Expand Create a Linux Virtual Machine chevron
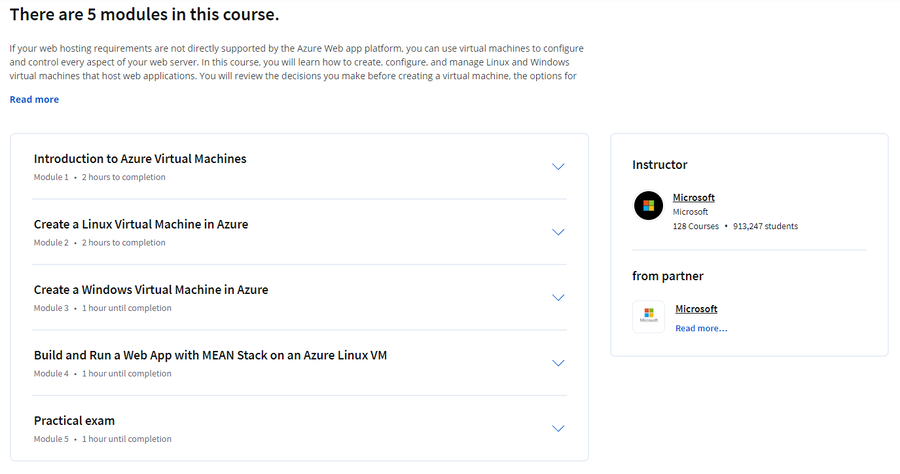900x474 pixels. click(558, 232)
